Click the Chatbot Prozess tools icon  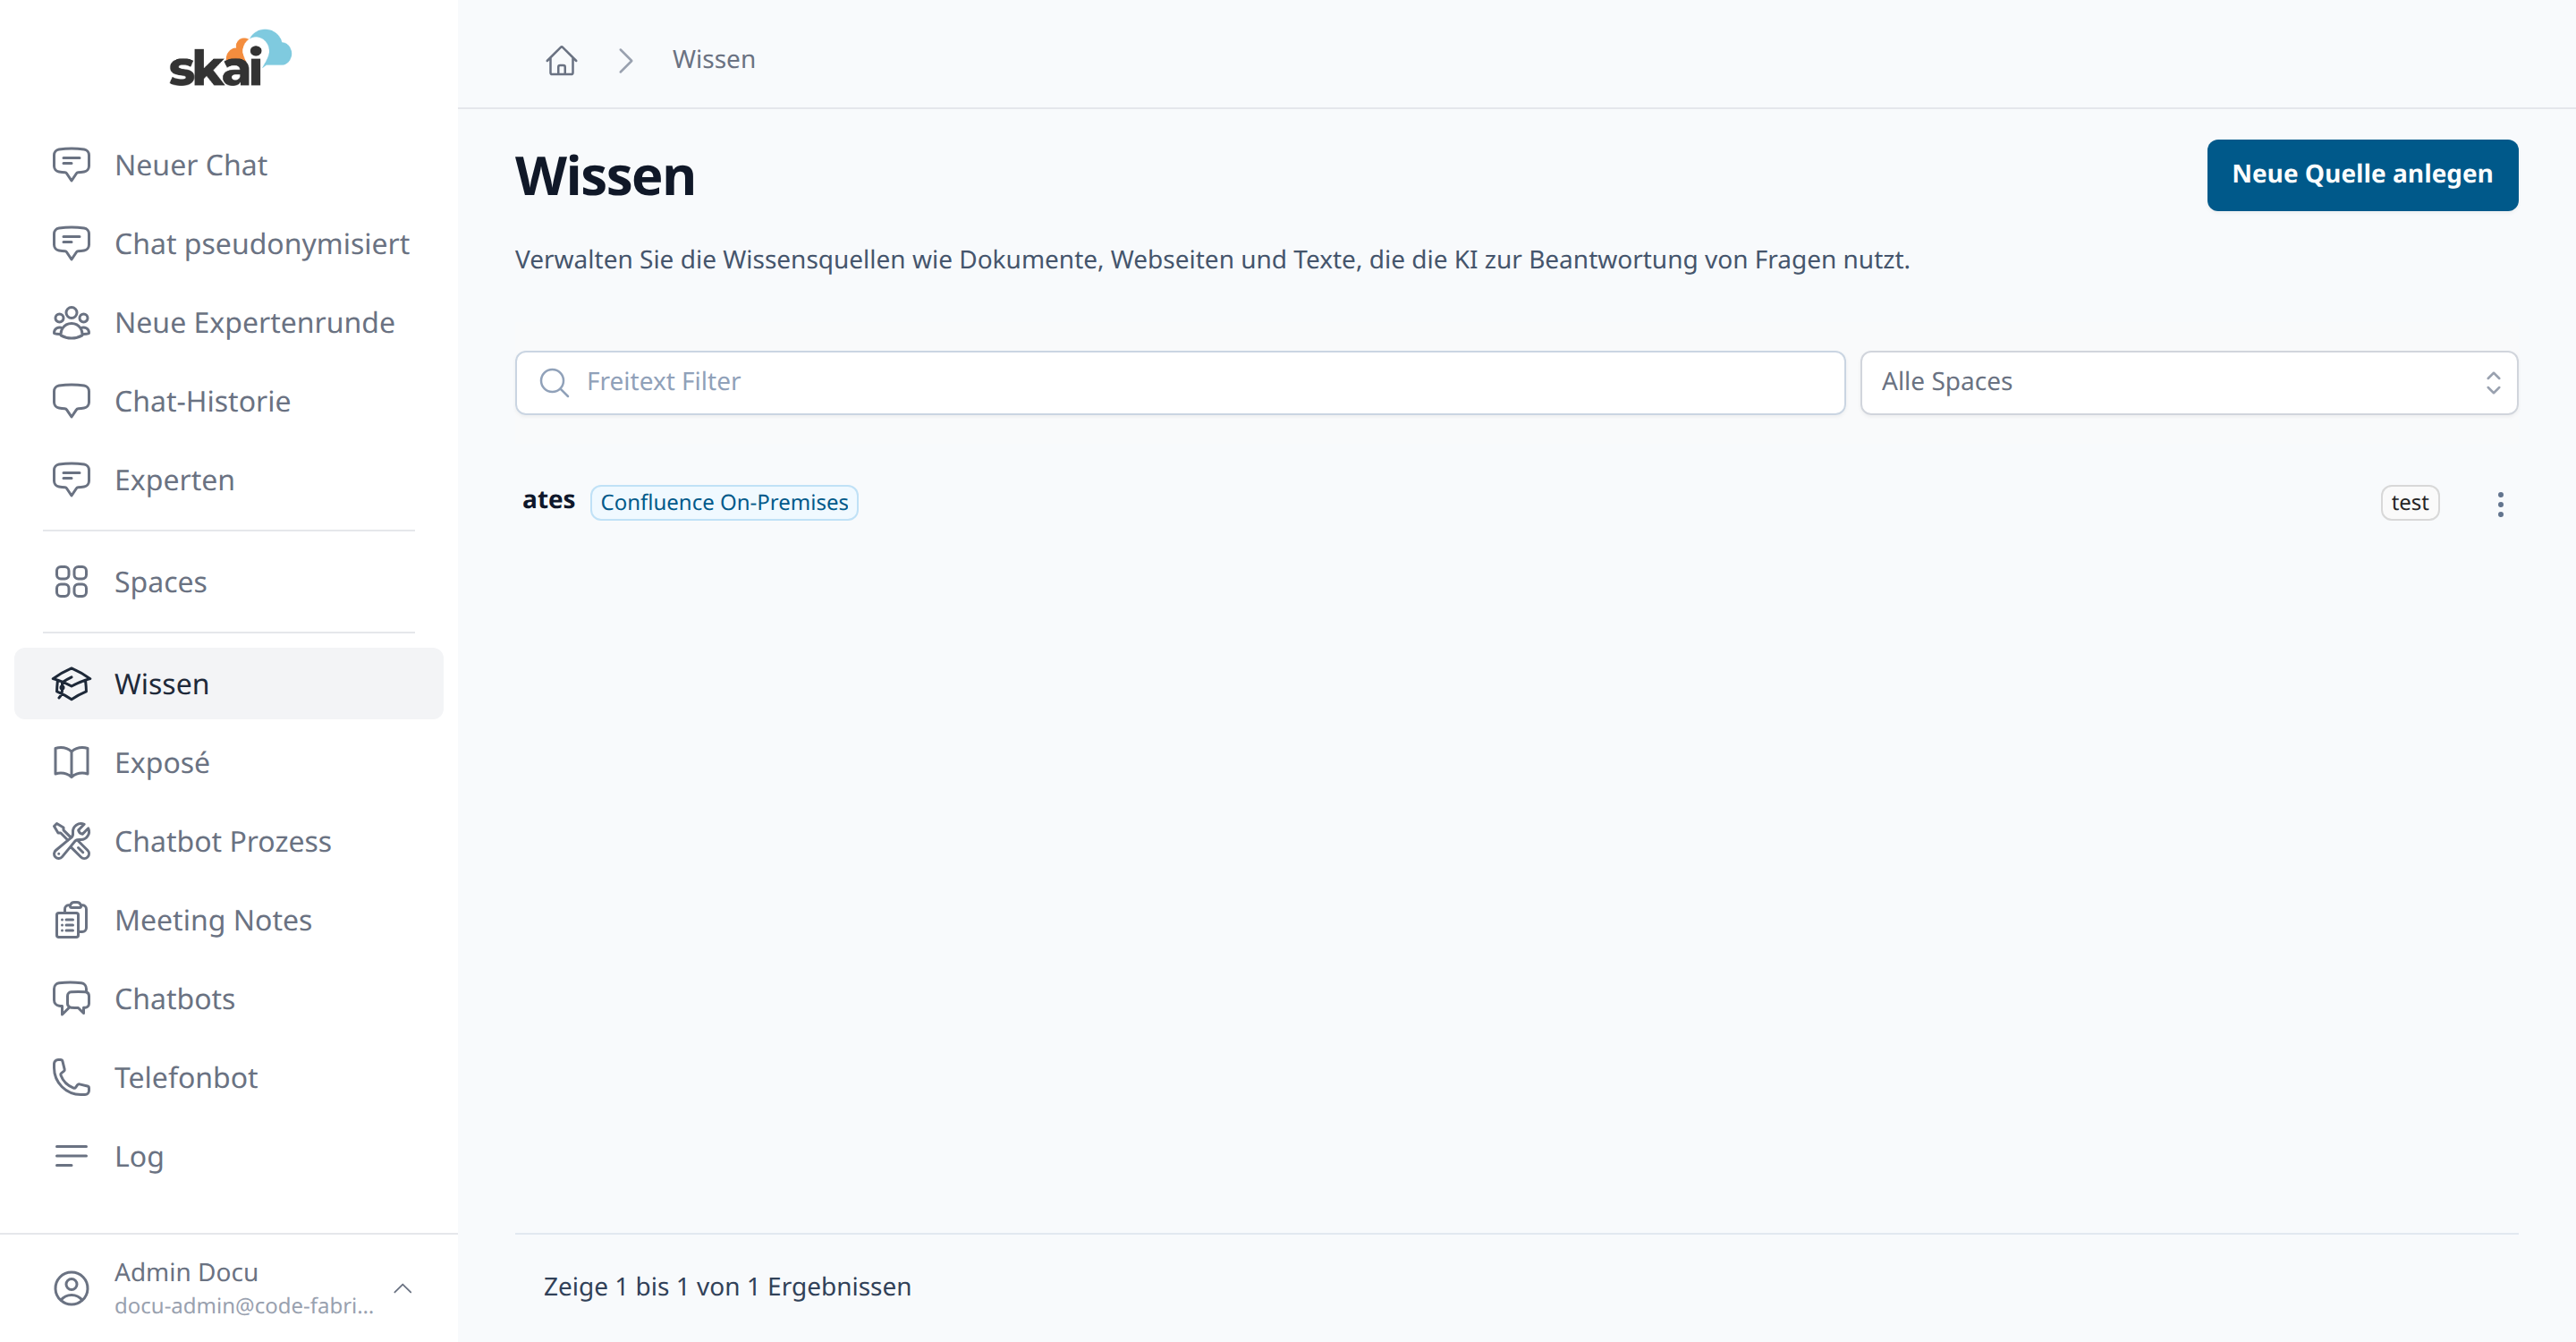71,842
